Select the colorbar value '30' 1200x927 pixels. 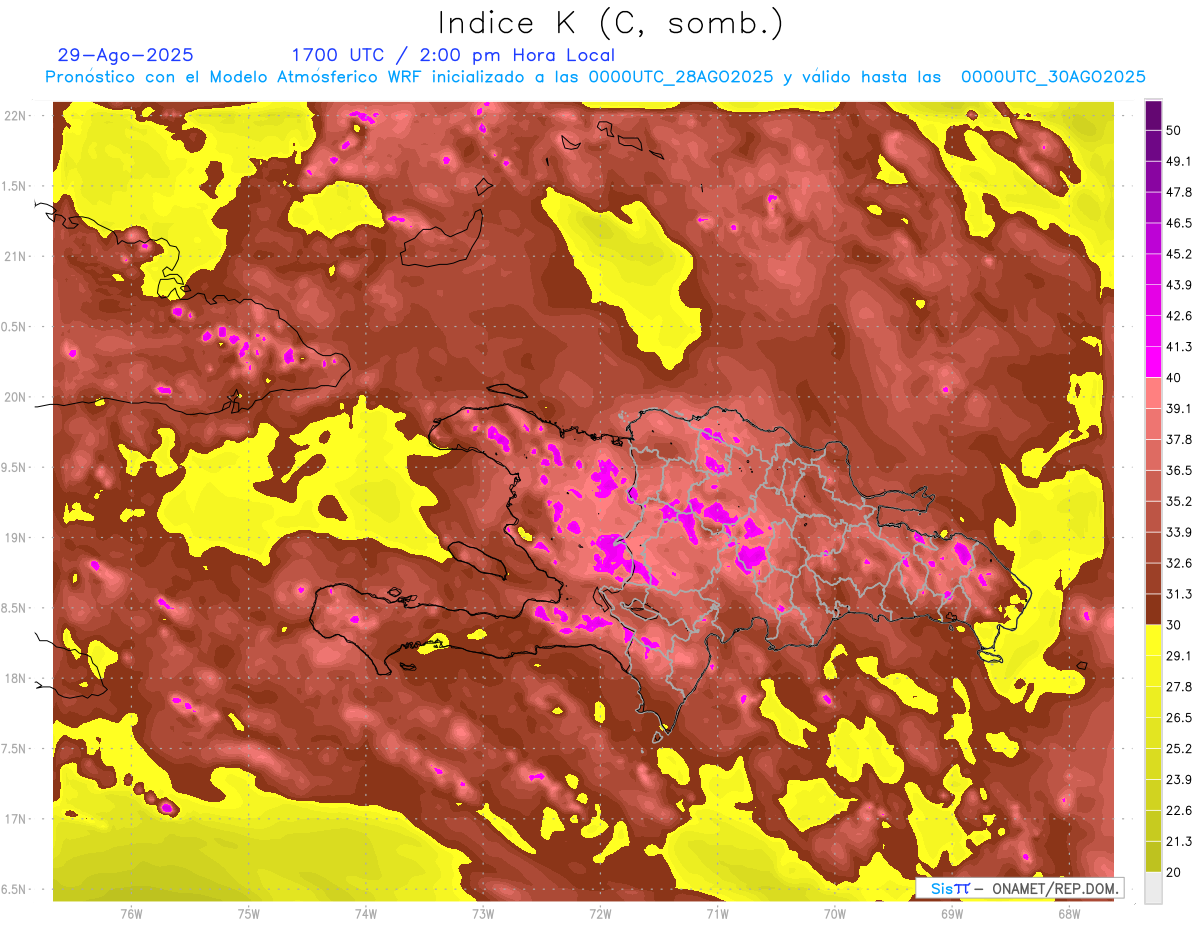(x=1173, y=625)
